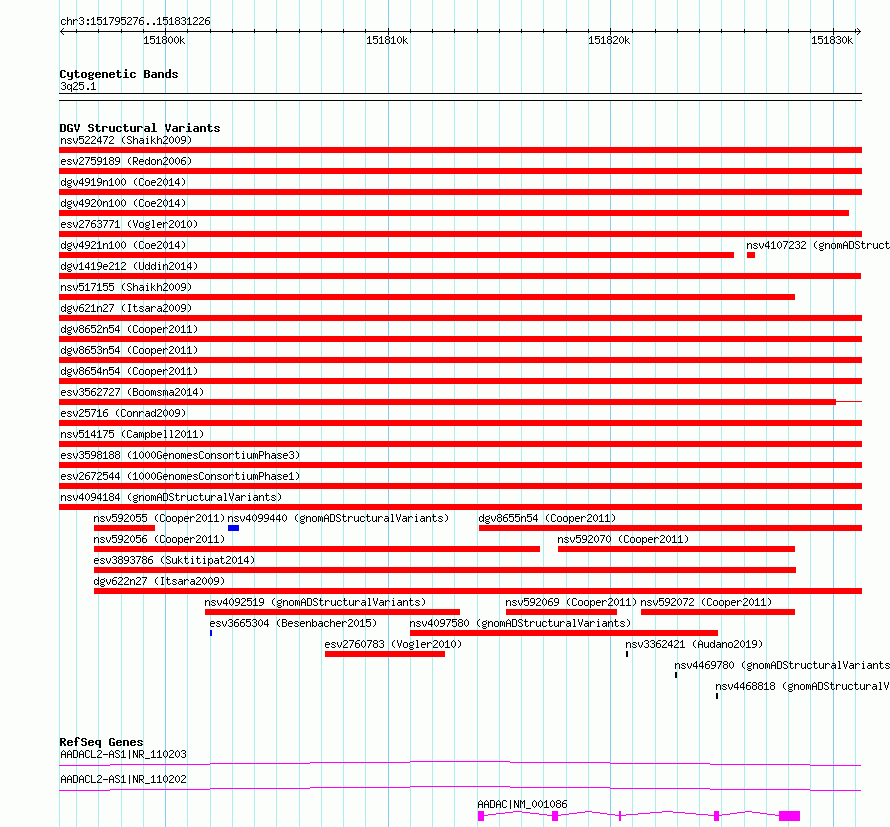Open esv3893786 (Suktitipat2014) label

tap(174, 560)
